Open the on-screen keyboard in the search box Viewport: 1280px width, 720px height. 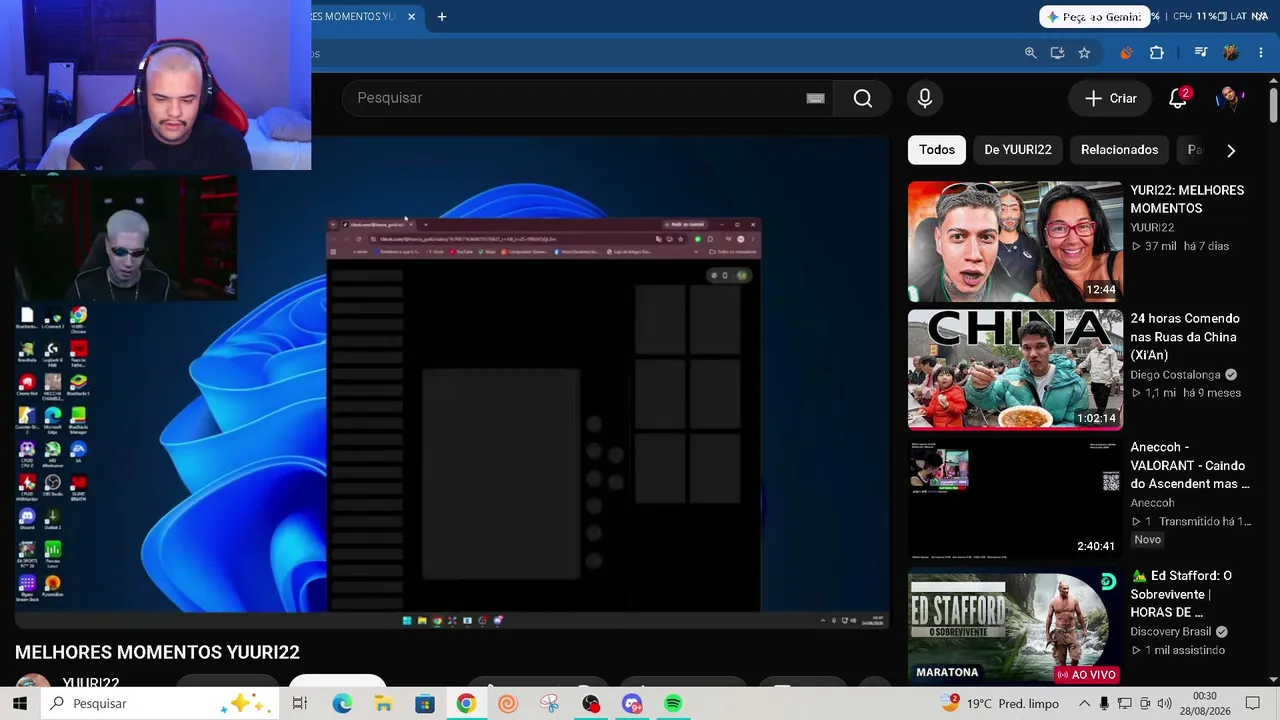(815, 98)
